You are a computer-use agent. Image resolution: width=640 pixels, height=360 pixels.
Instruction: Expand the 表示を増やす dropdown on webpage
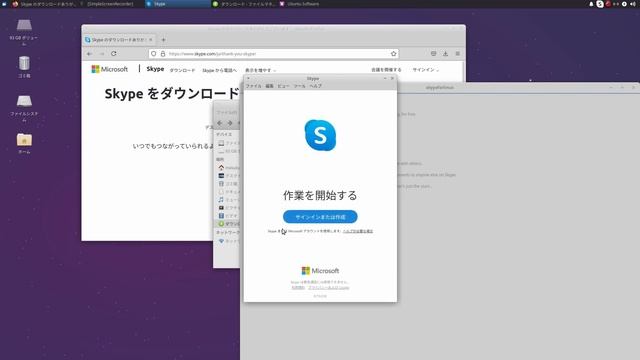click(x=260, y=70)
